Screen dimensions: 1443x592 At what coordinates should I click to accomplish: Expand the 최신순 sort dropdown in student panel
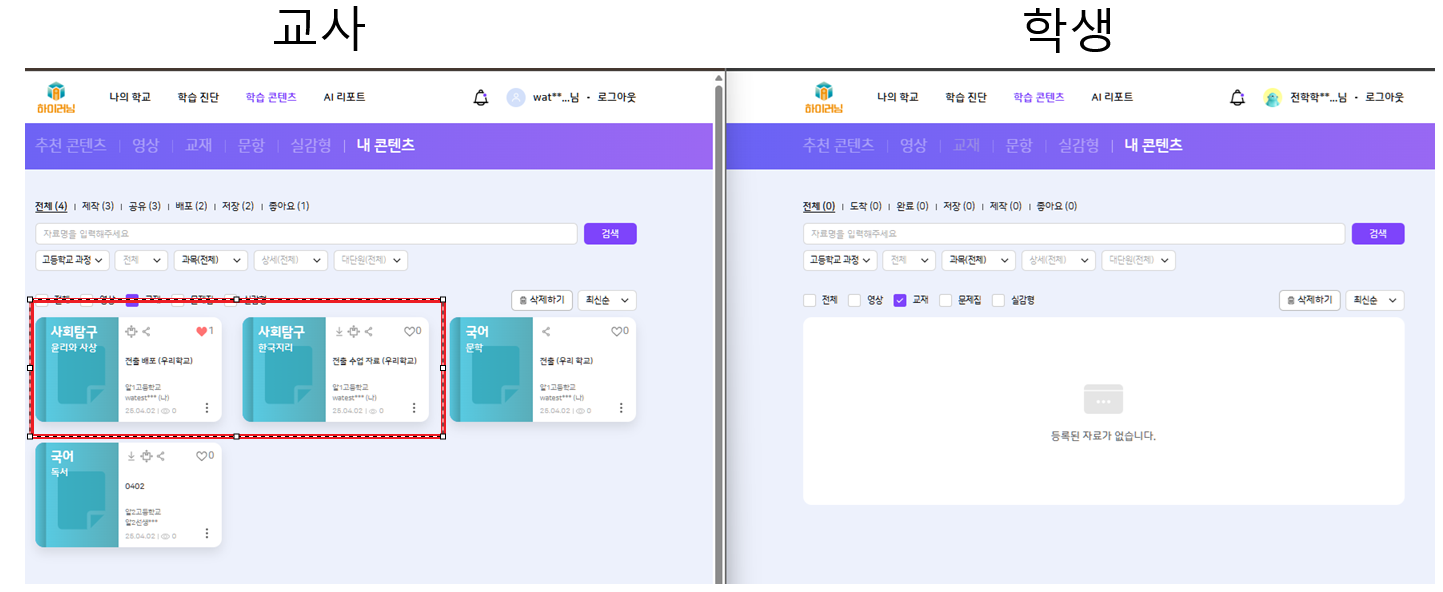(x=1375, y=300)
